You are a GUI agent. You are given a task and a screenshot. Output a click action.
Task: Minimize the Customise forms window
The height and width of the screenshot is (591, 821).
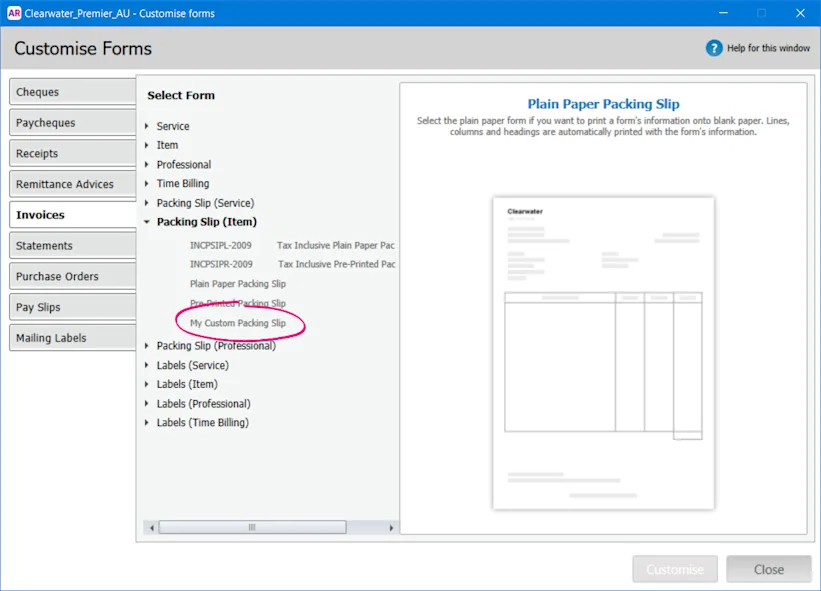coord(723,13)
